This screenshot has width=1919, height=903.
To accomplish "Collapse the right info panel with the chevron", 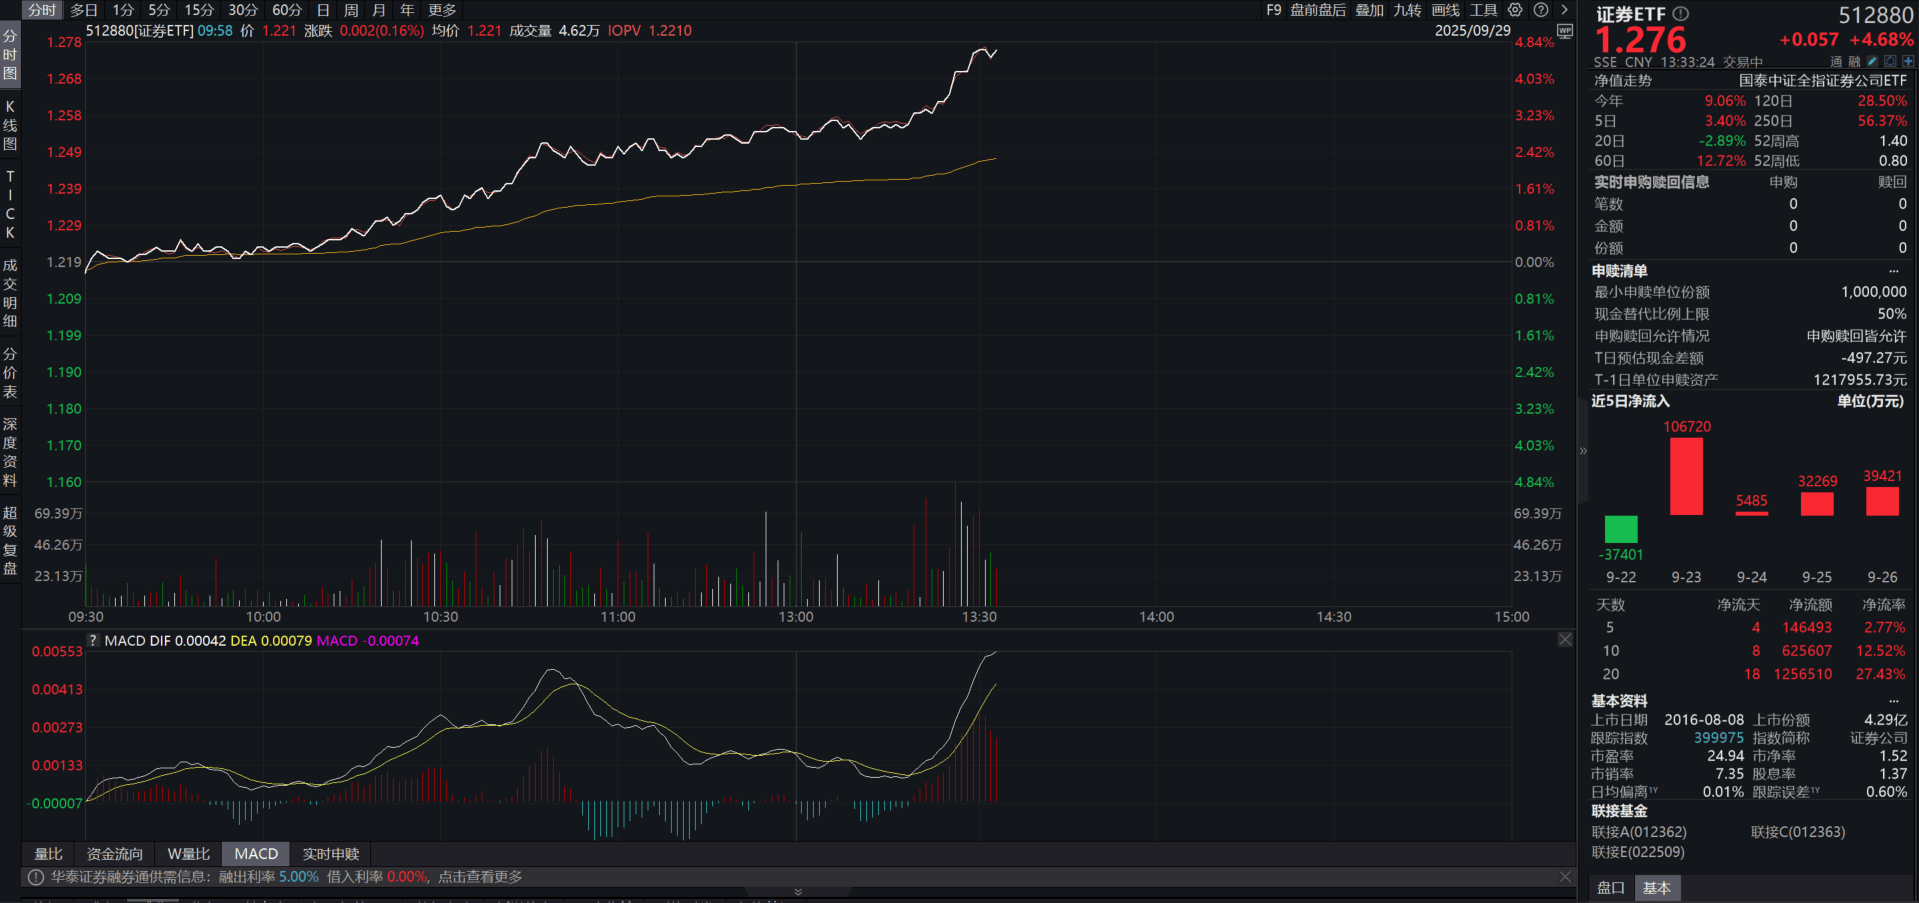I will tap(1582, 451).
